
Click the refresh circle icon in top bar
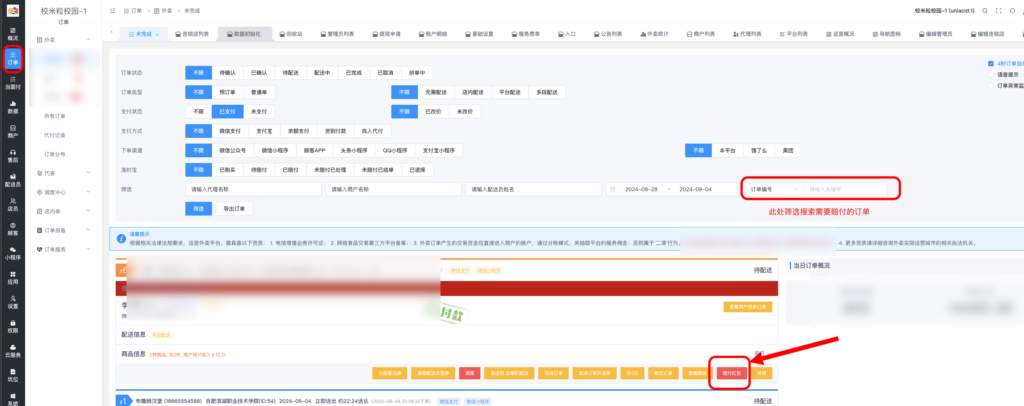(x=1012, y=11)
